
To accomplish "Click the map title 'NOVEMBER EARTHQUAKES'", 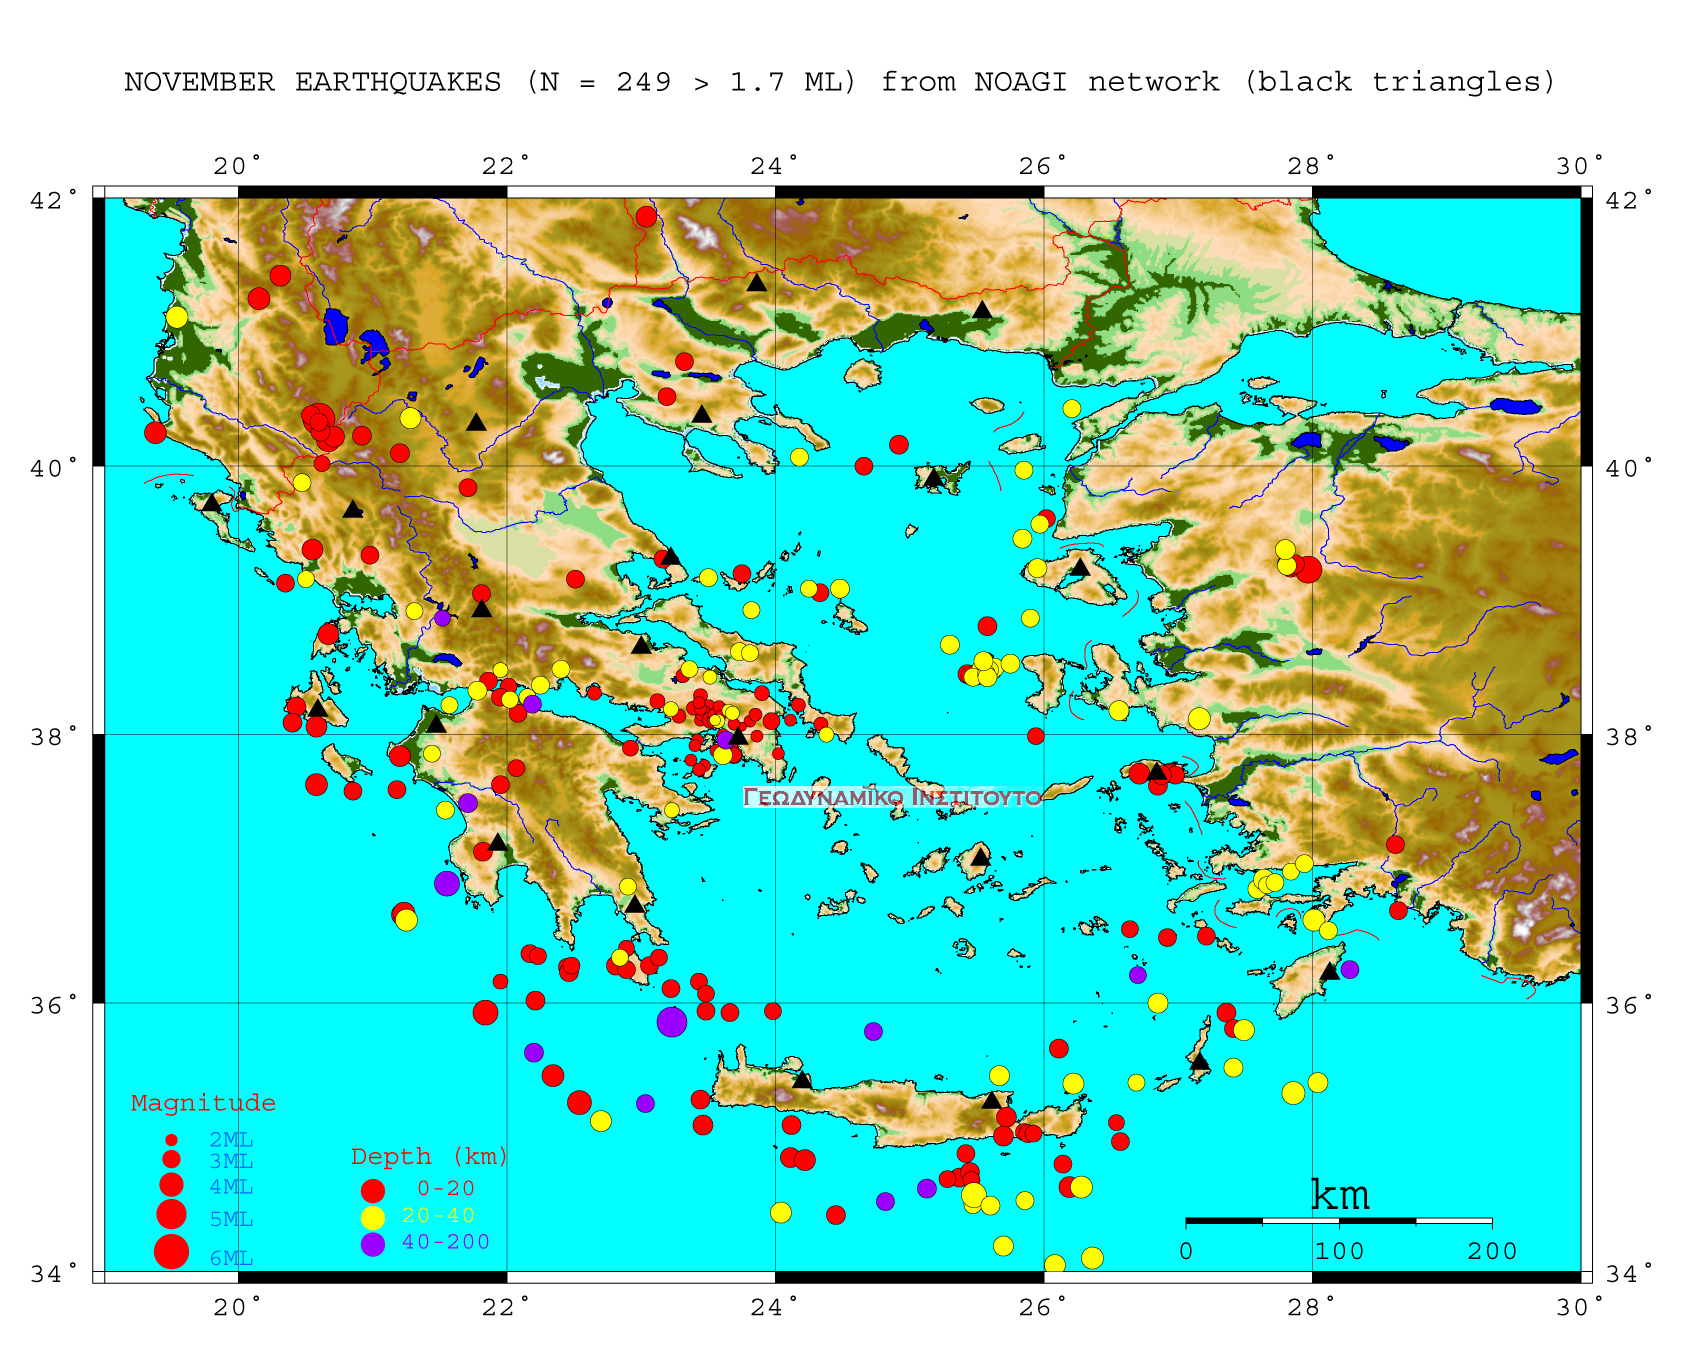I will tap(312, 82).
